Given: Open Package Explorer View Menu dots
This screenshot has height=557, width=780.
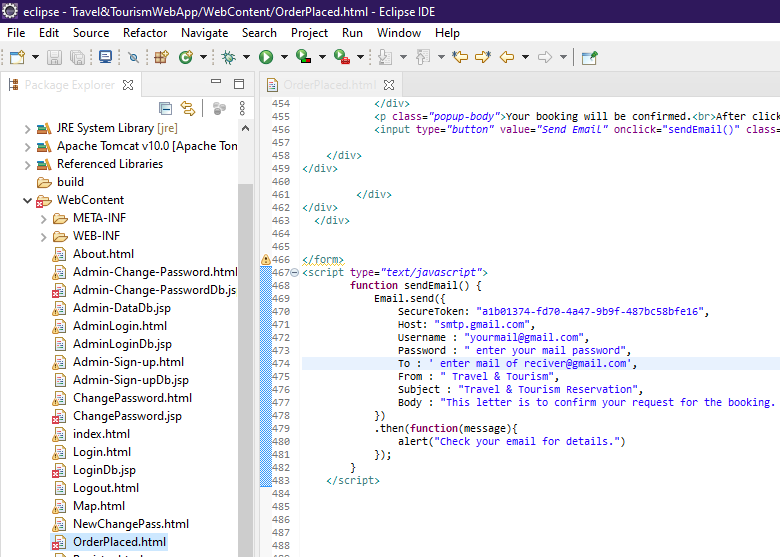Looking at the screenshot, I should click(x=242, y=108).
